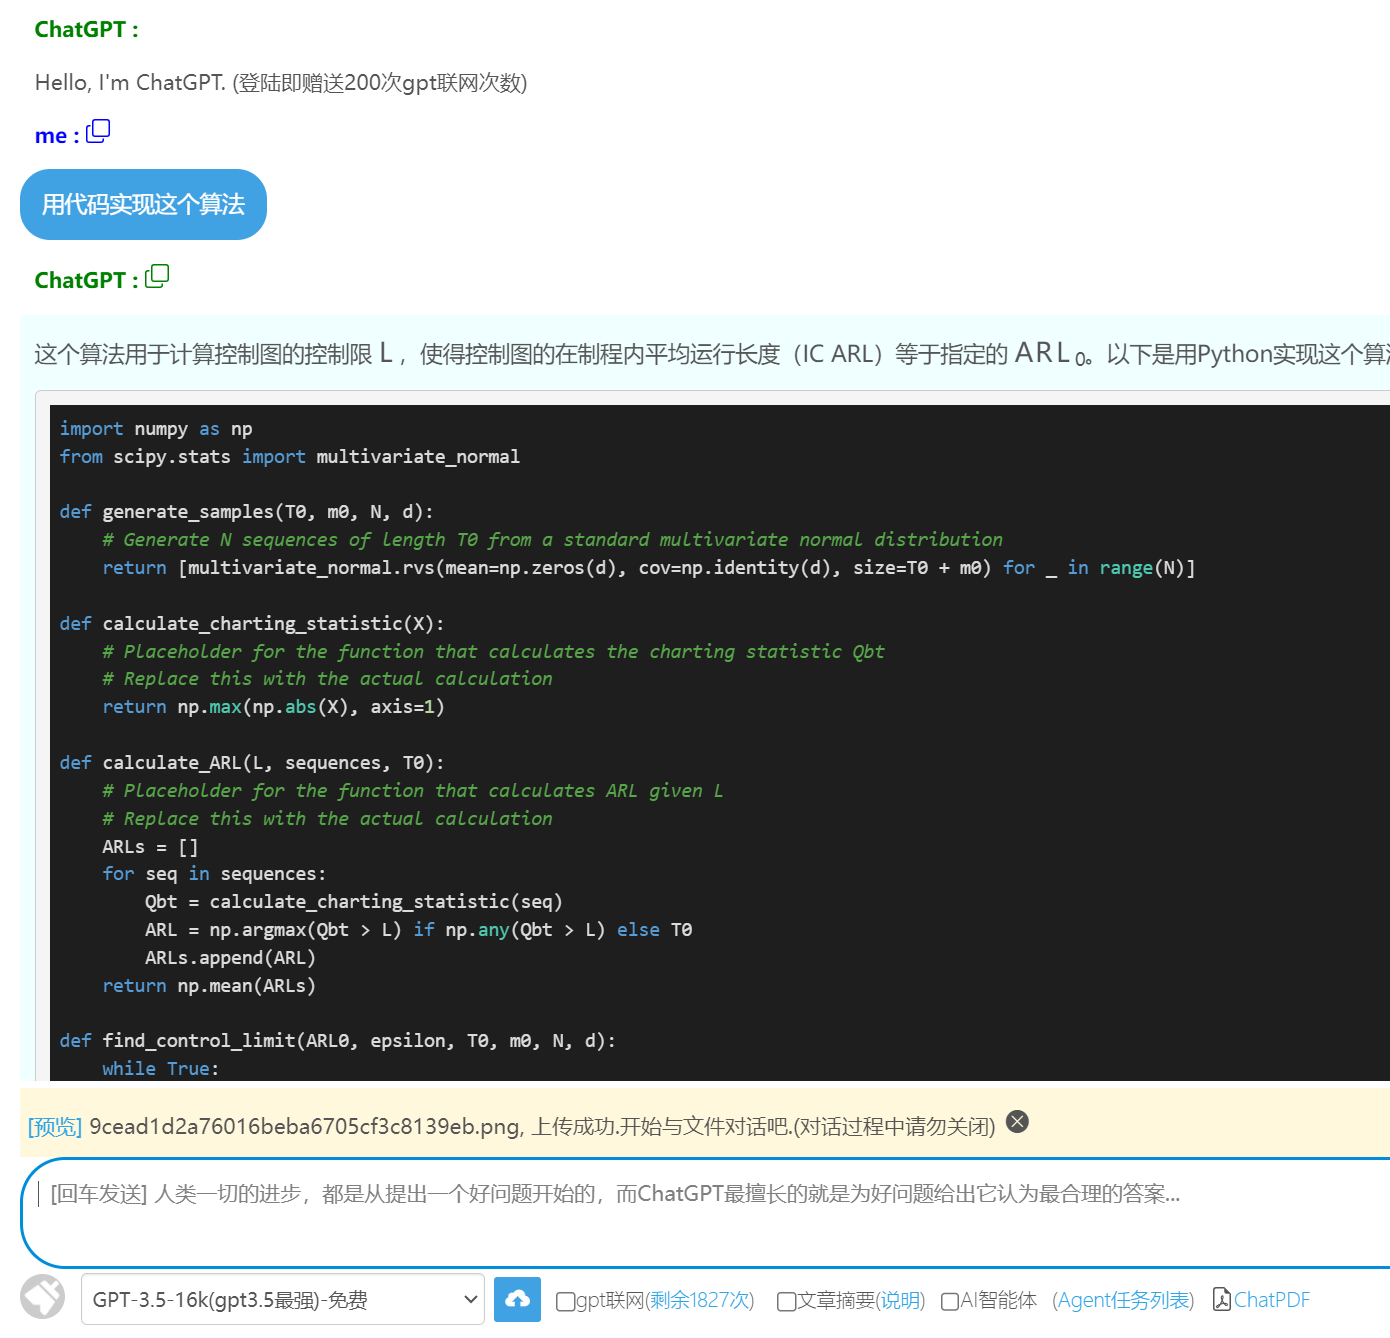Toggle the 文章摘要 checkbox
Image resolution: width=1390 pixels, height=1338 pixels.
(786, 1301)
